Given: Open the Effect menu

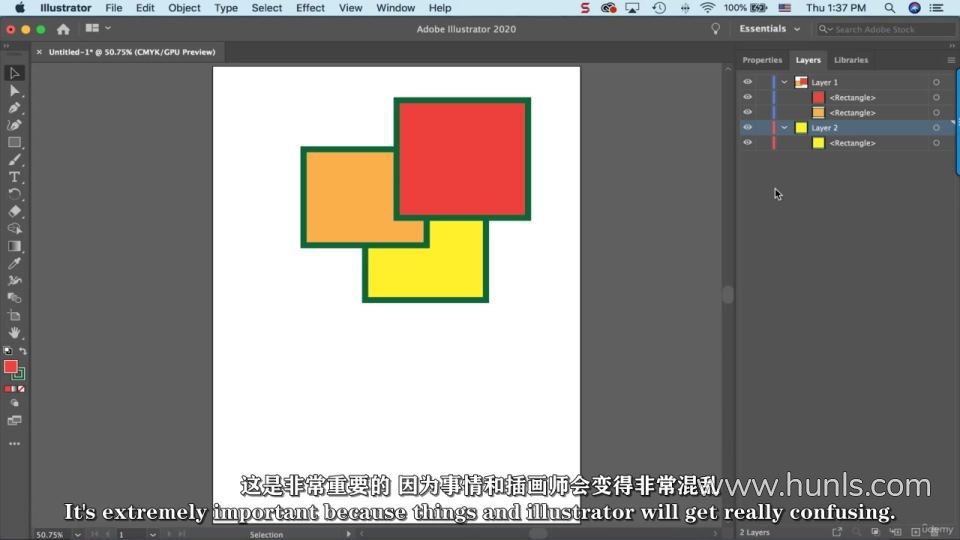Looking at the screenshot, I should tap(310, 8).
